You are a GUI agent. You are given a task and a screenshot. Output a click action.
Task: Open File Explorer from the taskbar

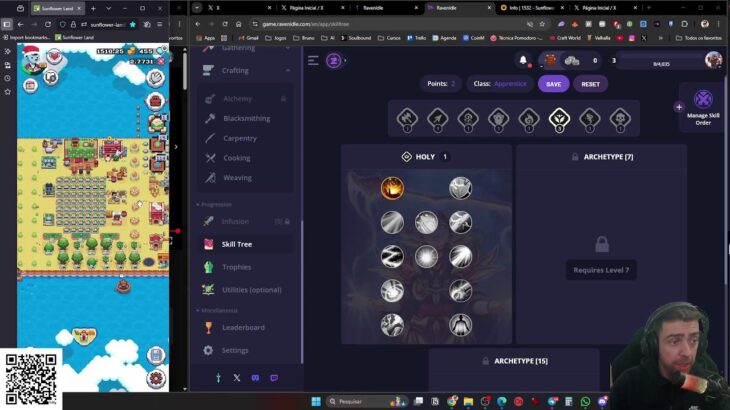tap(468, 401)
